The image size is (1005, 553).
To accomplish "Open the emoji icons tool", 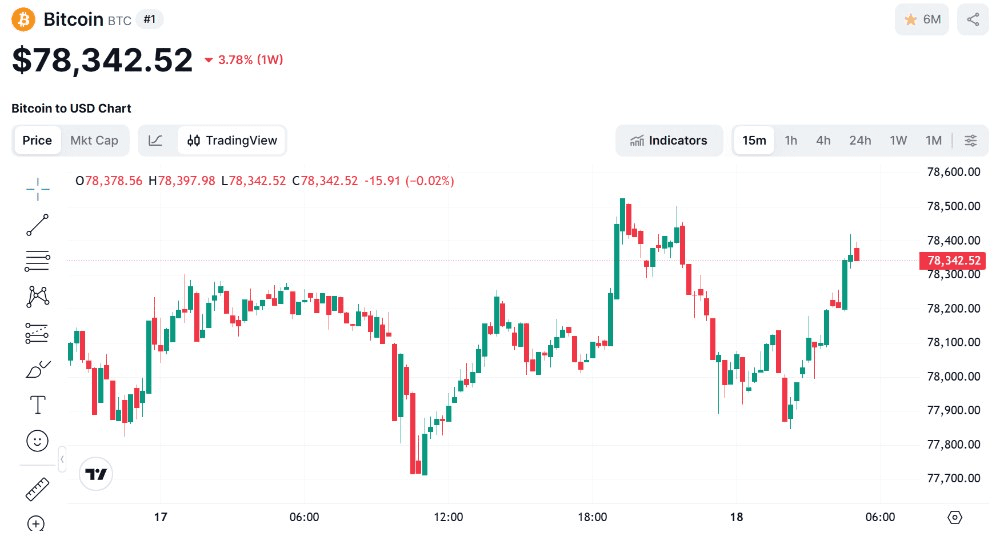I will (x=37, y=441).
